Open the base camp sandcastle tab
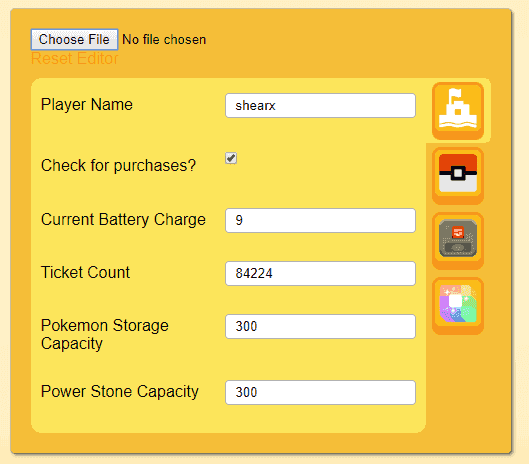The height and width of the screenshot is (464, 529). coord(458,111)
